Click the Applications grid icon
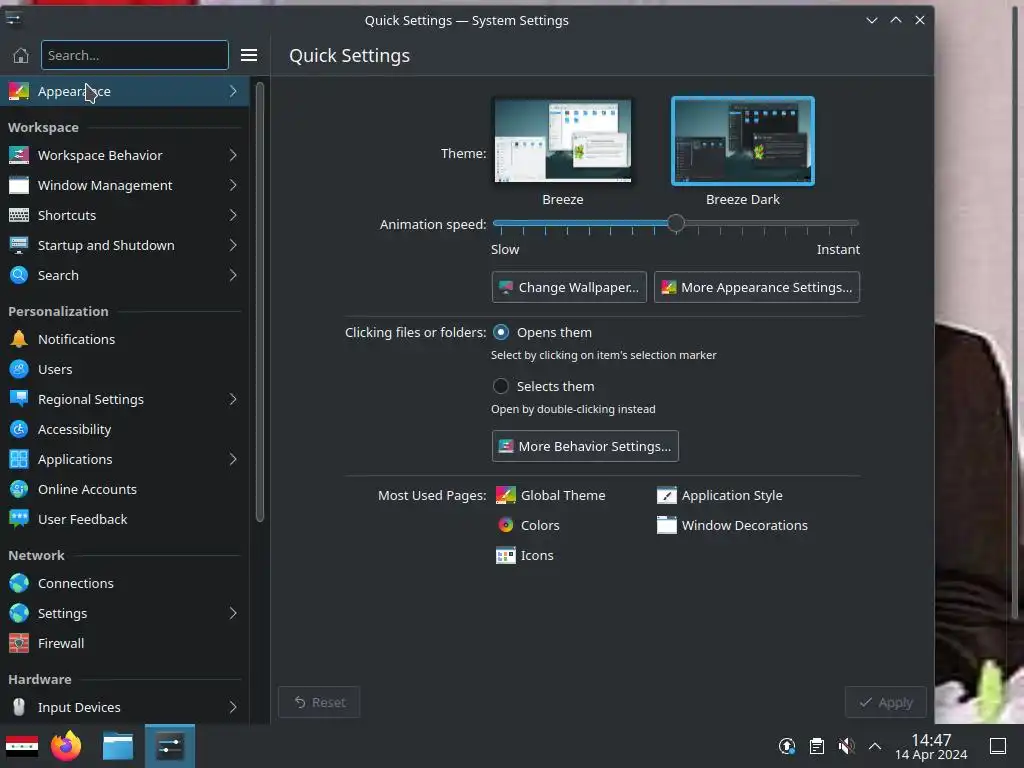1024x768 pixels. point(19,460)
